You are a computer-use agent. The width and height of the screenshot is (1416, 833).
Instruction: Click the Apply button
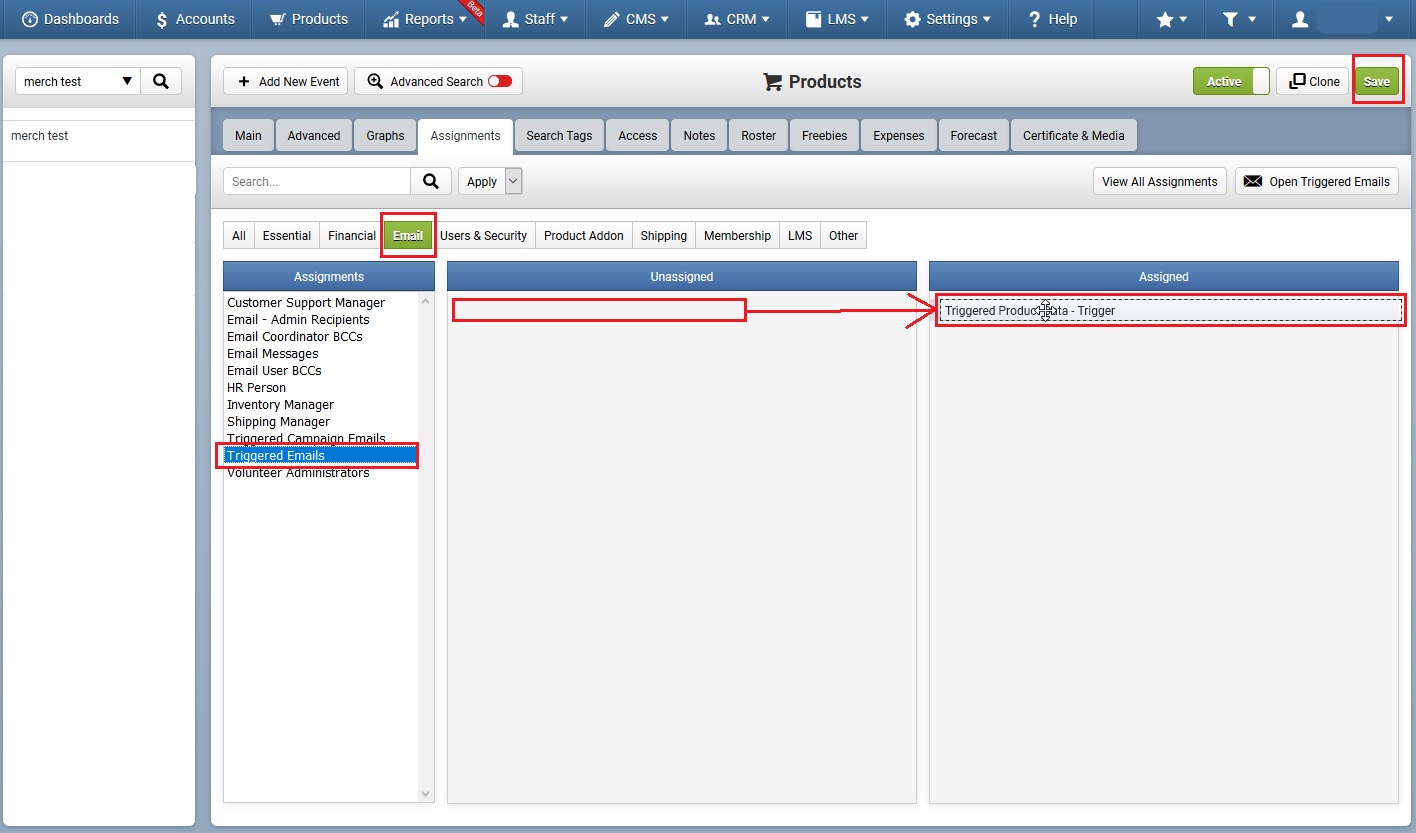pos(482,181)
